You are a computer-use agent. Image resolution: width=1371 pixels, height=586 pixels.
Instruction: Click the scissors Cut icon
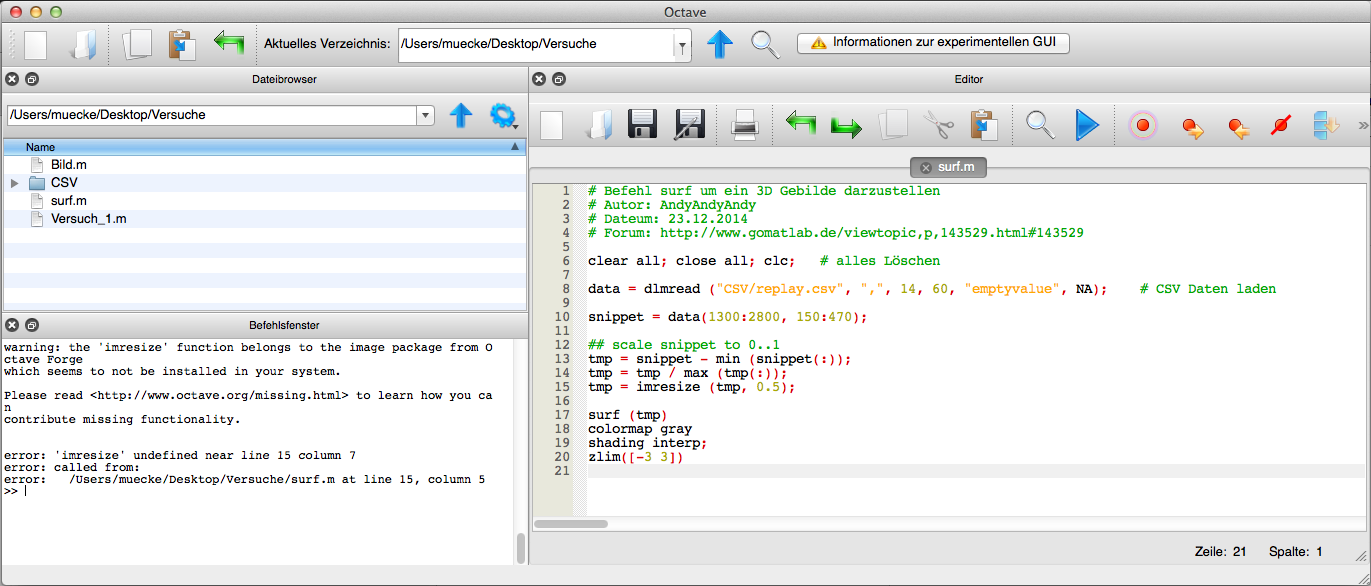click(938, 125)
